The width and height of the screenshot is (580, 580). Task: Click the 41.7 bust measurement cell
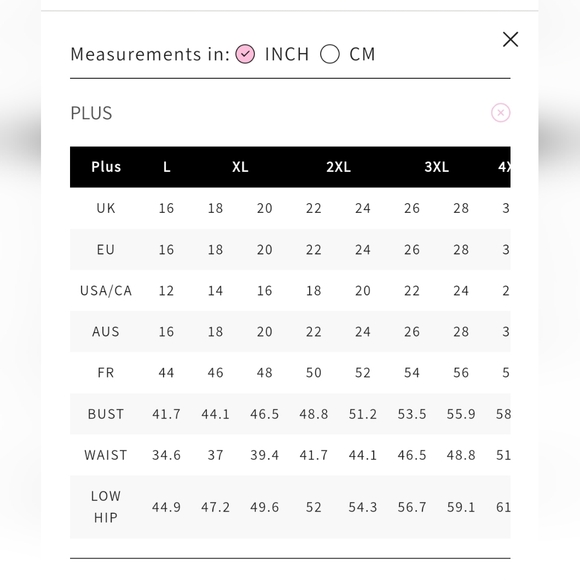166,414
